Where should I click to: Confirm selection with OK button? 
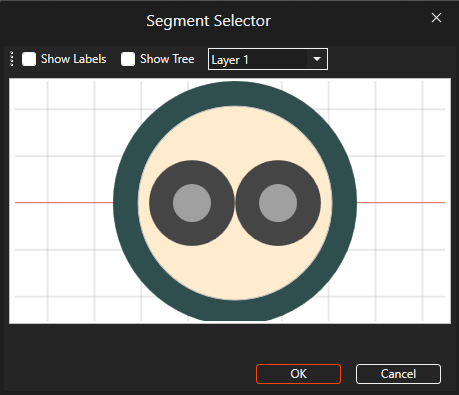click(298, 374)
